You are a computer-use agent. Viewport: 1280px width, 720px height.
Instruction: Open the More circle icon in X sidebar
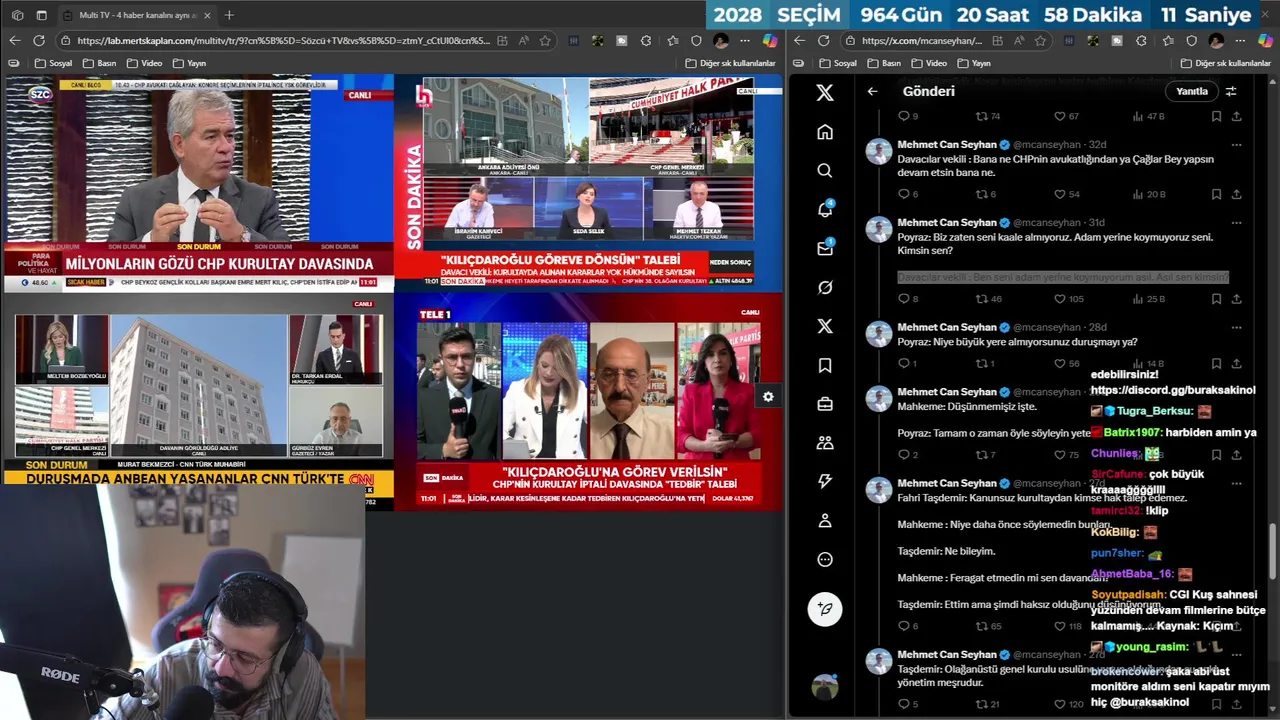pos(825,559)
